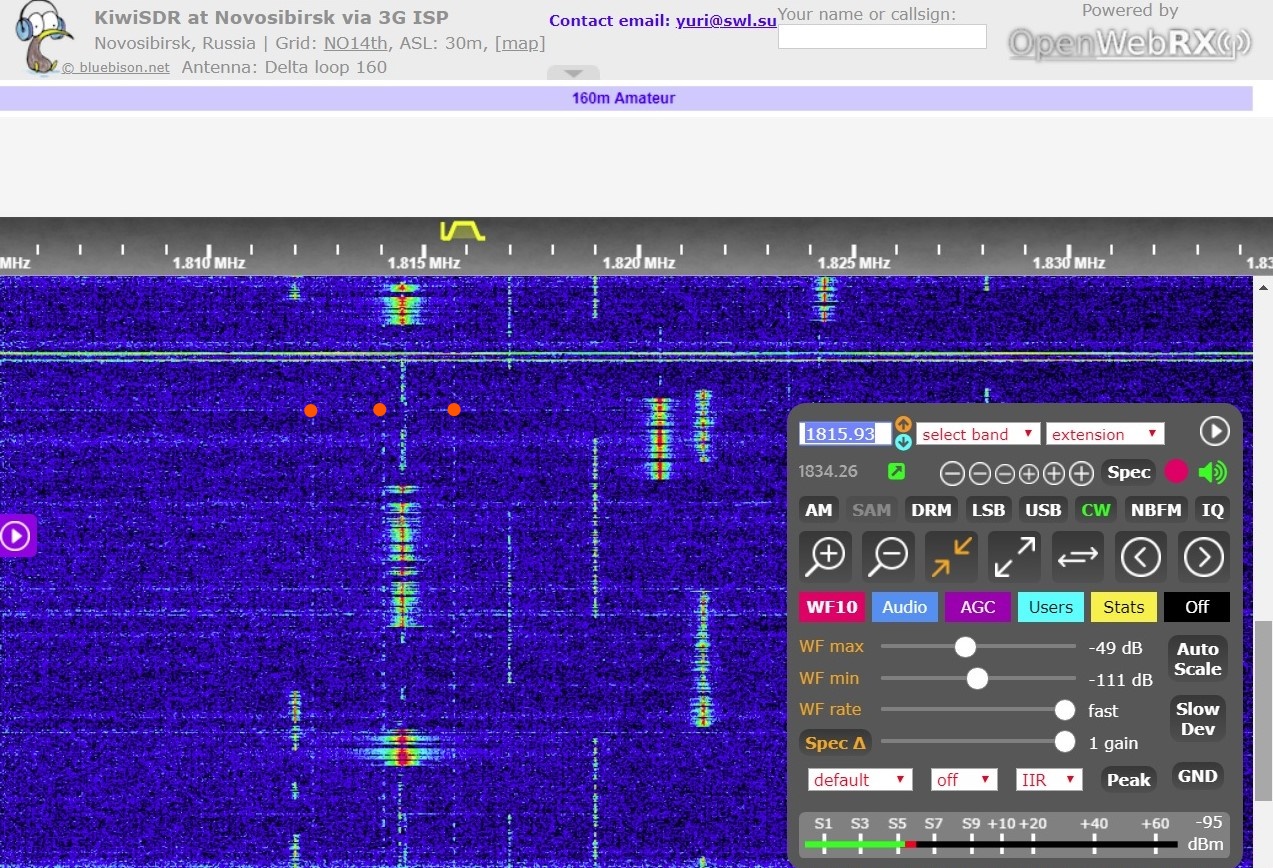The width and height of the screenshot is (1273, 868).
Task: Open the select band dropdown
Action: (978, 434)
